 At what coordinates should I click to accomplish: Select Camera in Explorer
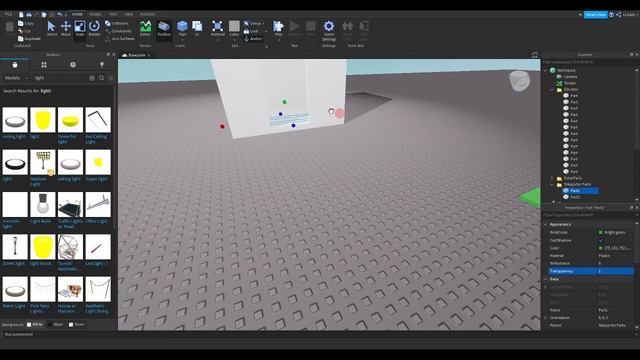(570, 77)
